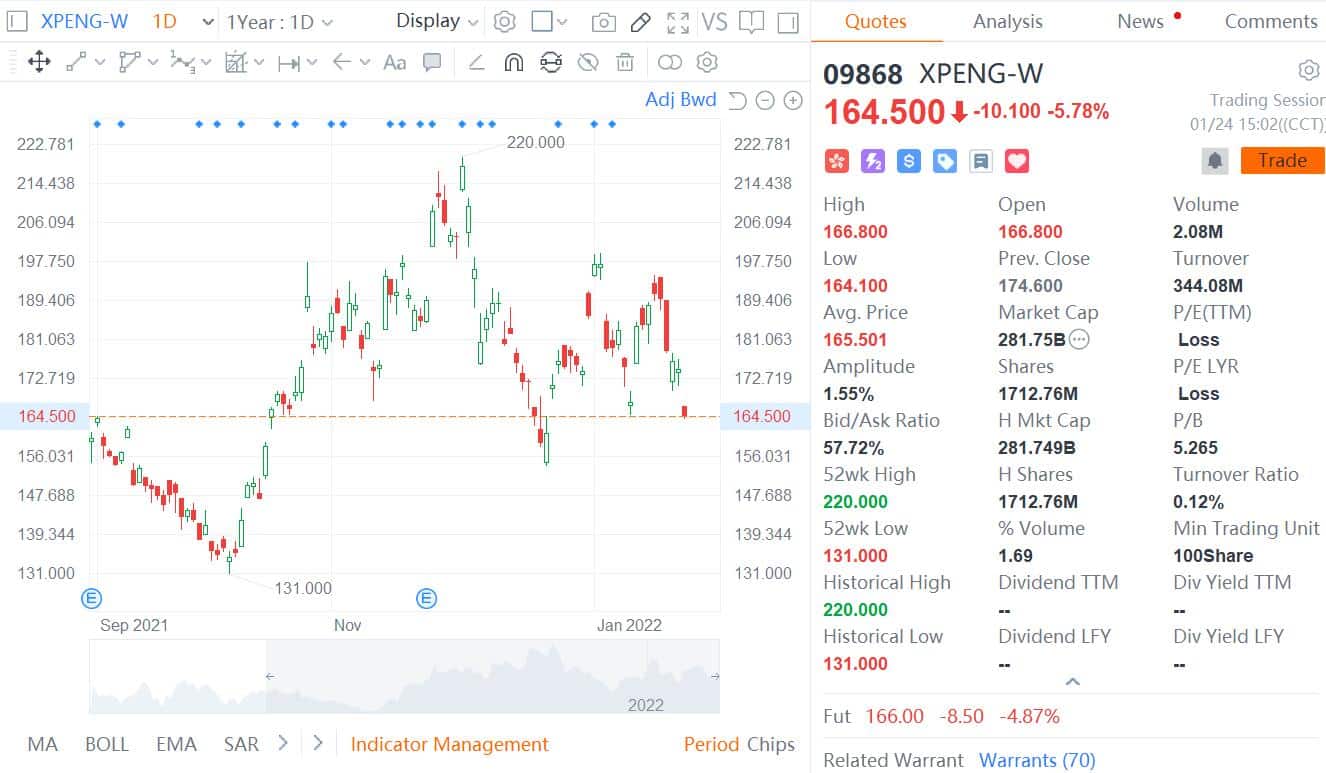Switch to the Analysis tab

click(1007, 21)
